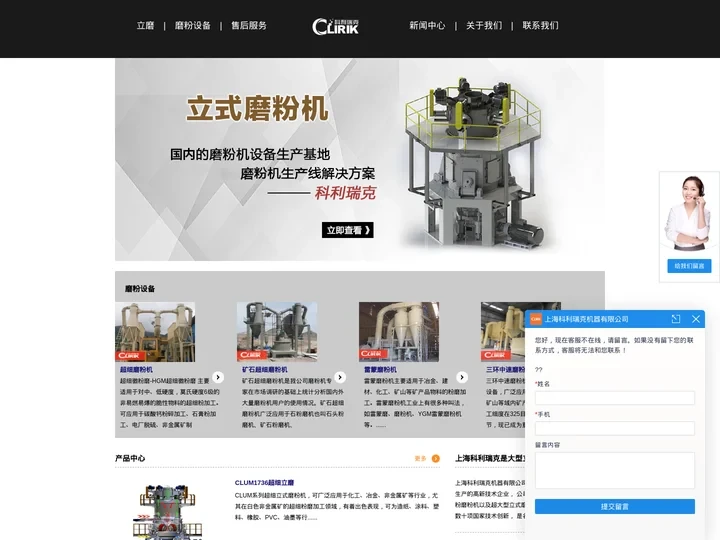Viewport: 720px width, 540px height.
Task: Go to 联系我们 page
Action: (540, 26)
